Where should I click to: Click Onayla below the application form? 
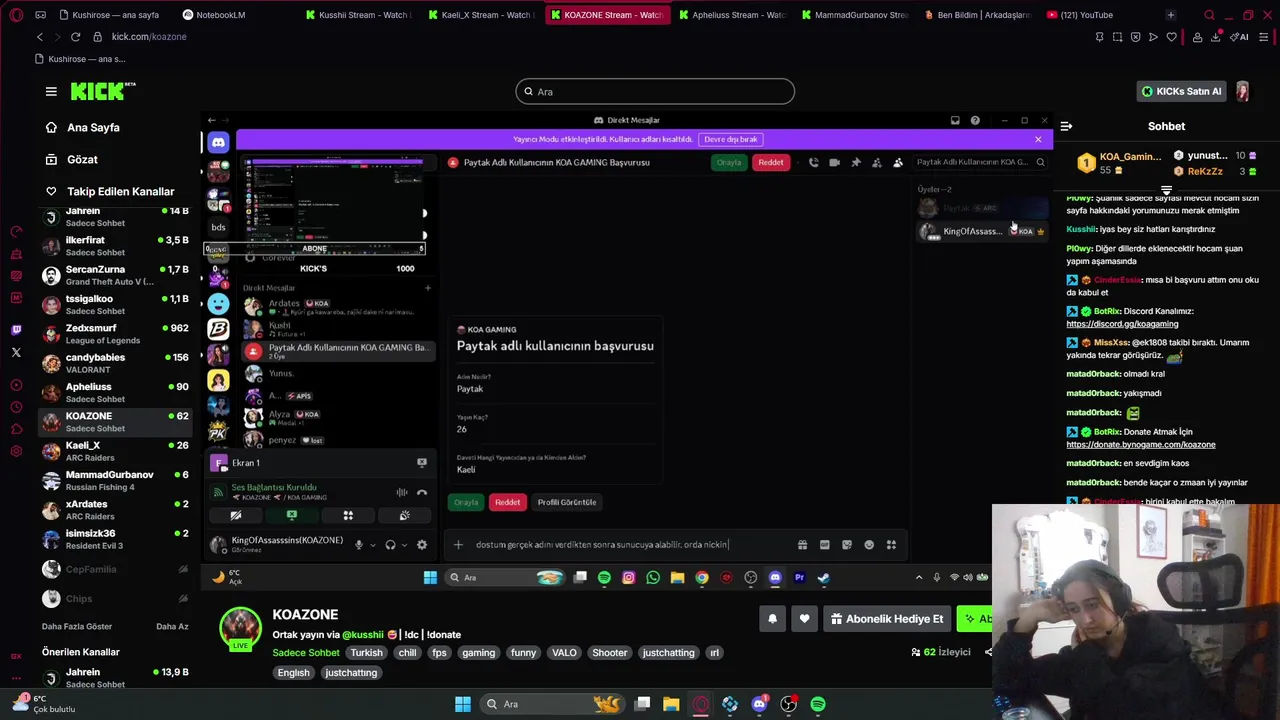[x=466, y=502]
